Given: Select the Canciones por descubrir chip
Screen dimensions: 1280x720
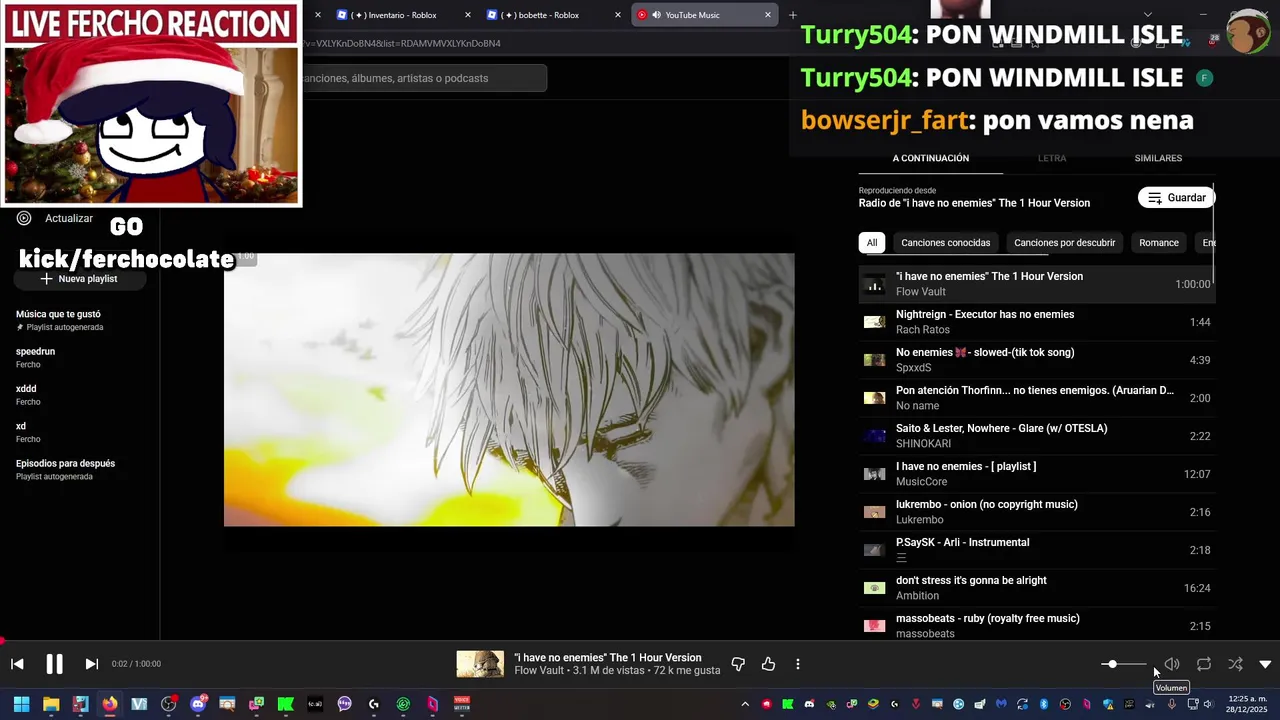Looking at the screenshot, I should tap(1064, 243).
